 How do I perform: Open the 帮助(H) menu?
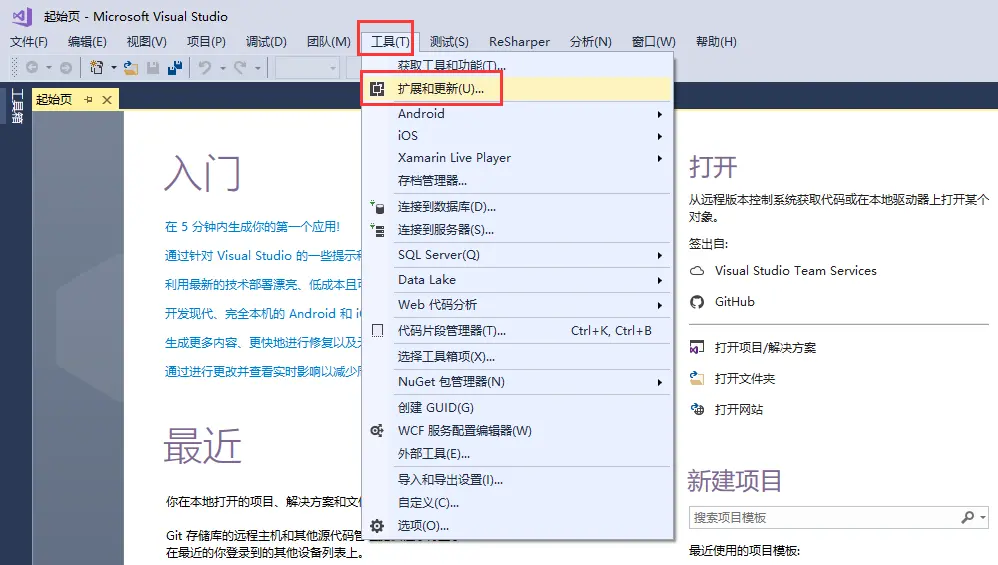coord(716,42)
